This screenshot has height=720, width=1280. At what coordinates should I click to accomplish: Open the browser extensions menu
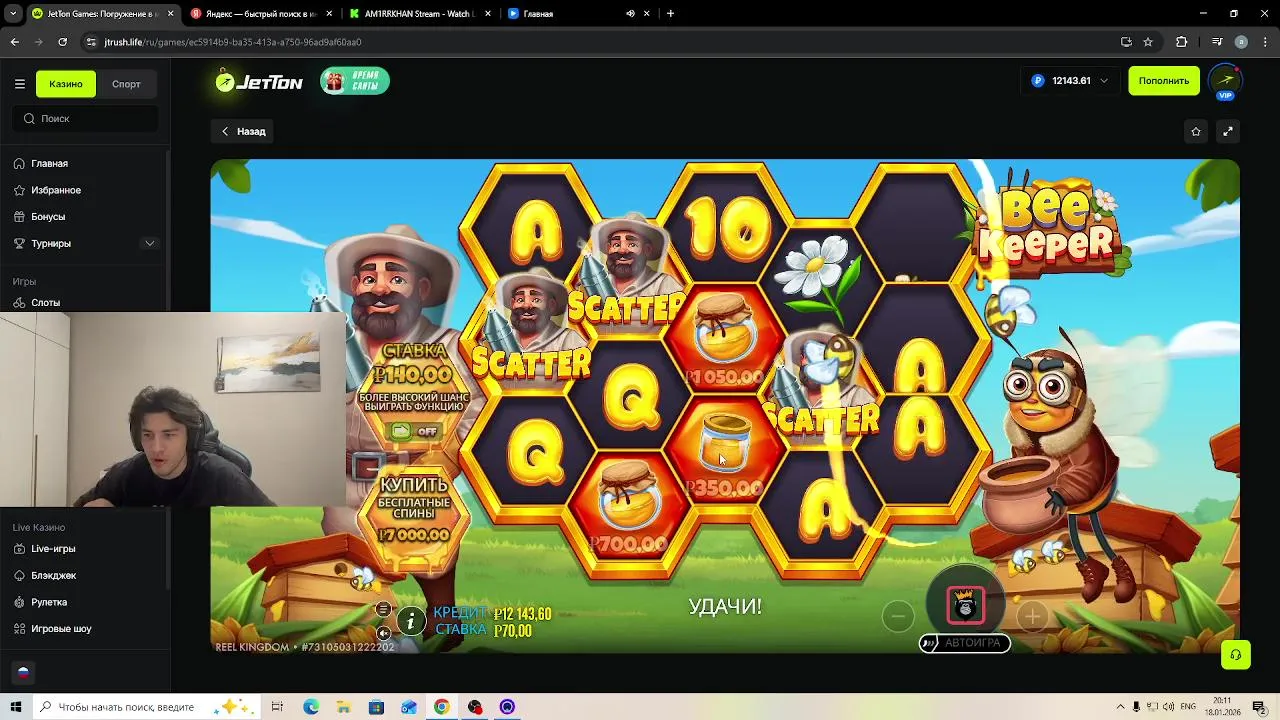(1182, 42)
